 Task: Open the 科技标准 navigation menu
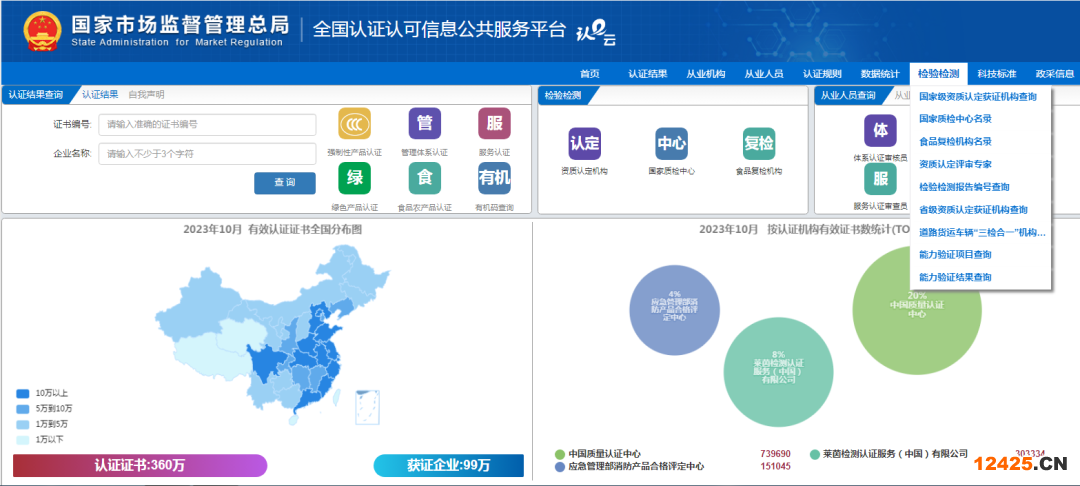[x=997, y=74]
